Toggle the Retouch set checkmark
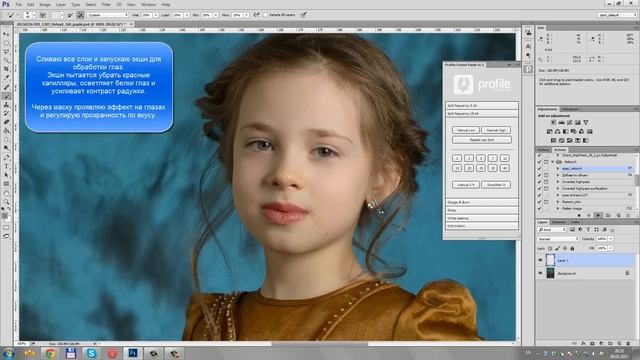Image resolution: width=640 pixels, height=360 pixels. (x=539, y=162)
